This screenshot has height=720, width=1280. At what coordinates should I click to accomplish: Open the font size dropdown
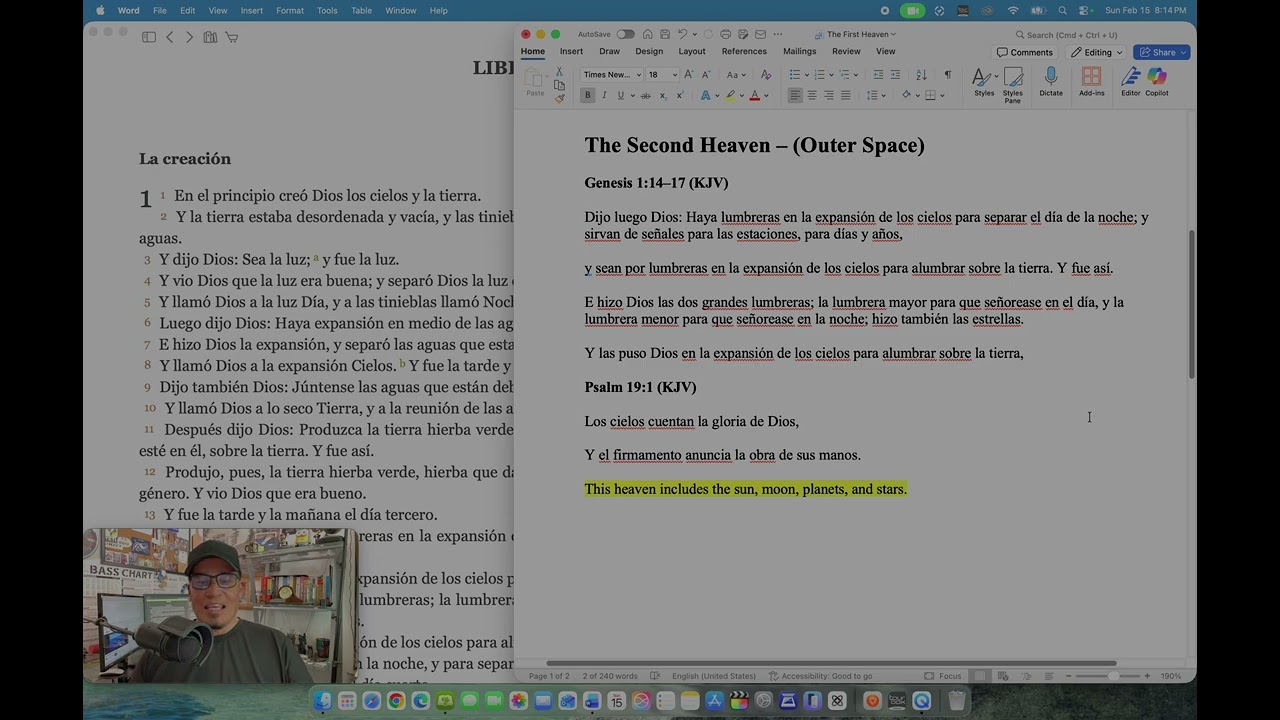point(675,75)
